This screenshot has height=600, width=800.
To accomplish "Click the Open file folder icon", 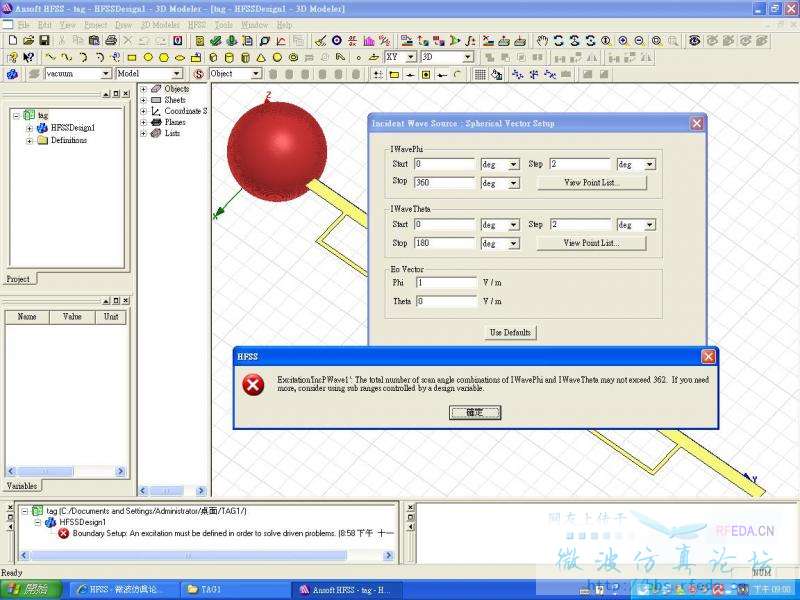I will [x=29, y=41].
